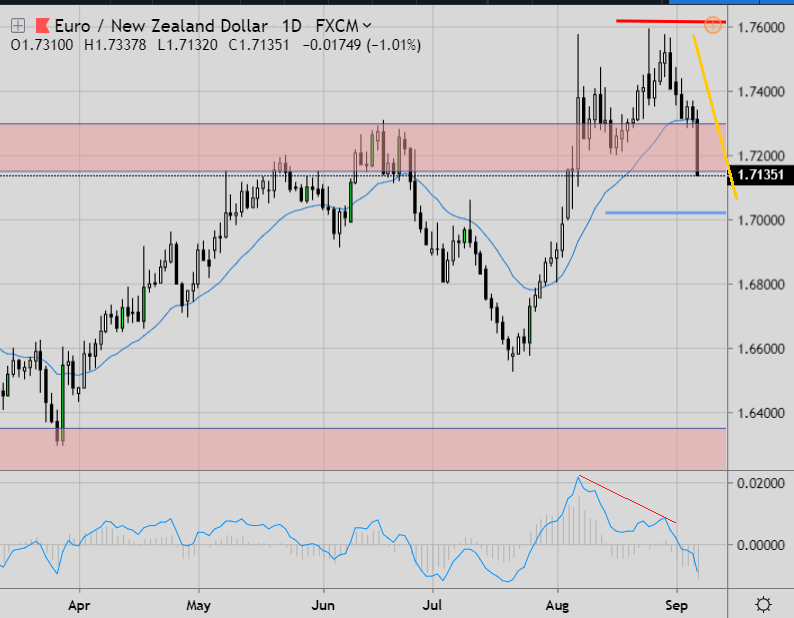Expand the FXCM dropdown chevron
This screenshot has width=794, height=618.
(367, 25)
